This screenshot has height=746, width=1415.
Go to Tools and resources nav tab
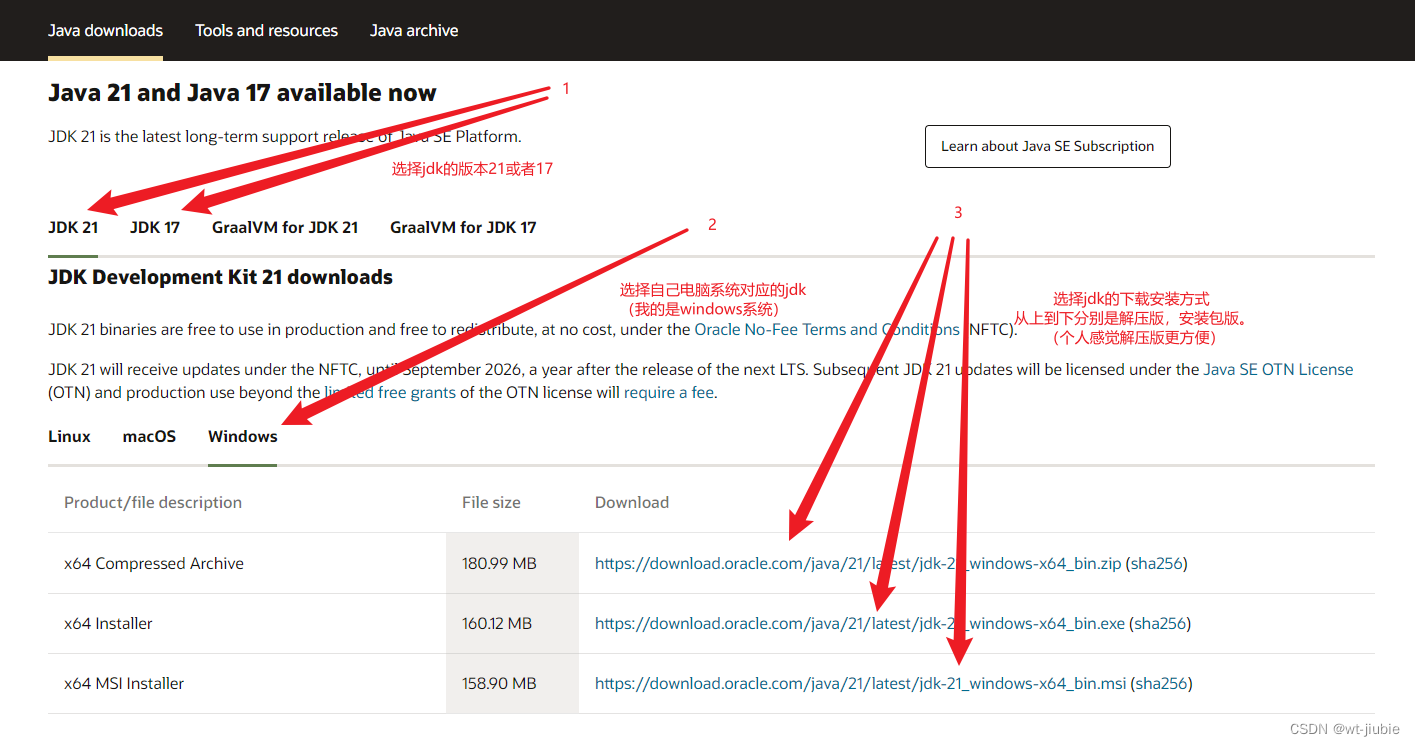tap(266, 30)
